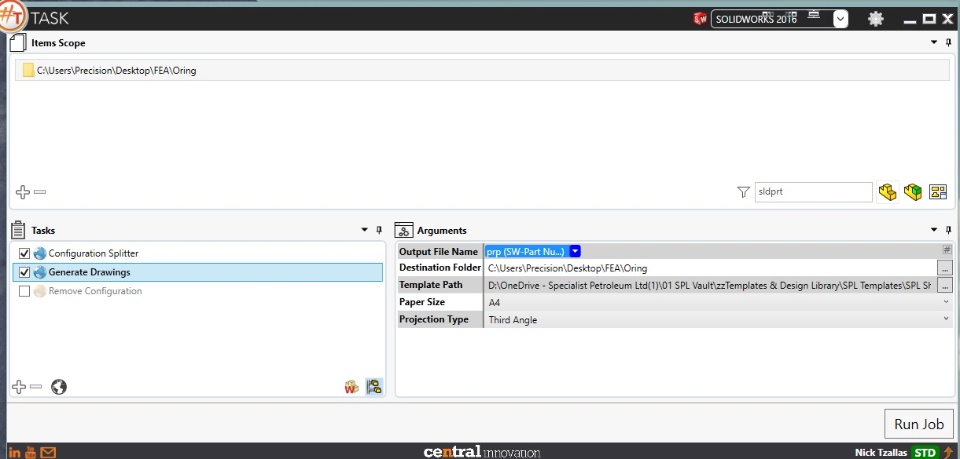Select the Configuration Splitter task
This screenshot has height=459, width=960.
[x=94, y=253]
